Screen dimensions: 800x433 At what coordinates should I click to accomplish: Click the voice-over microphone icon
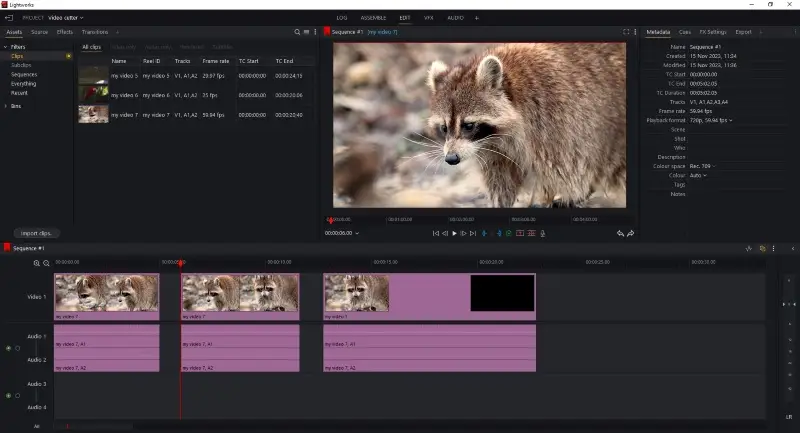click(542, 233)
